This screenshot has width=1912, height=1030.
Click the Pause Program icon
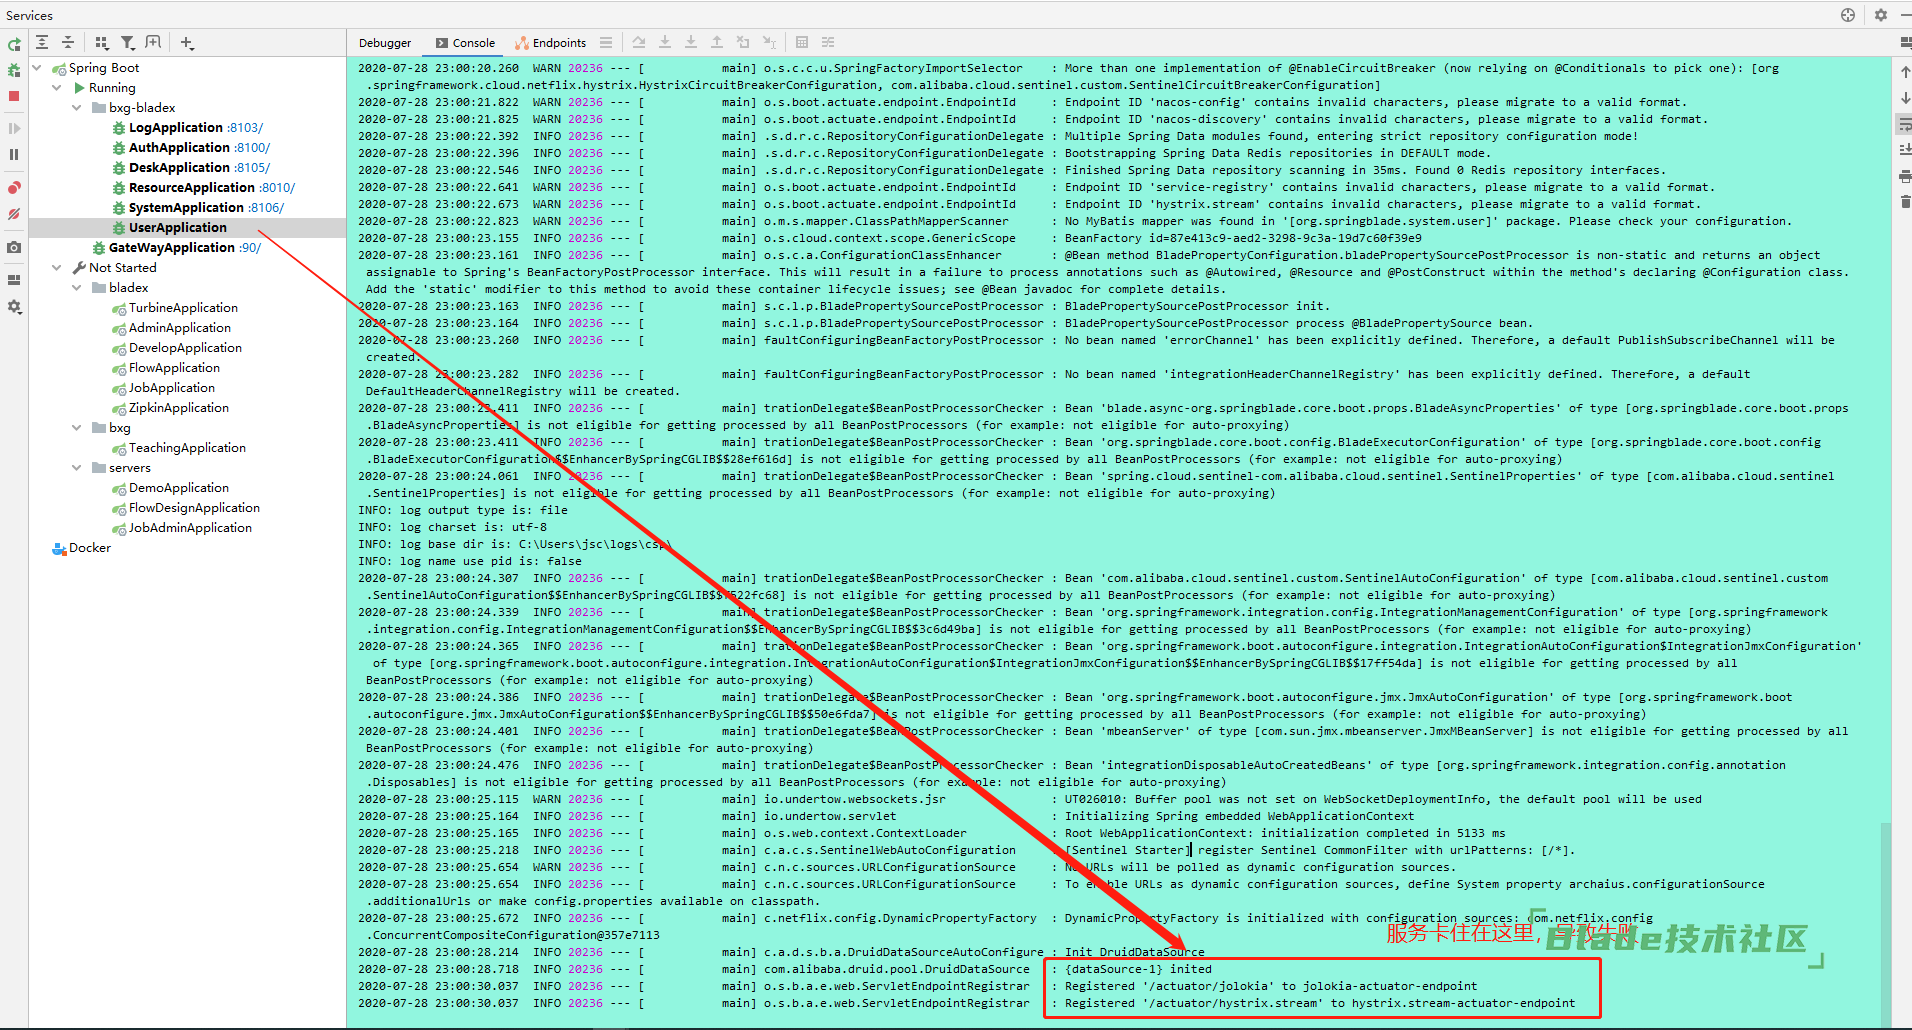14,154
